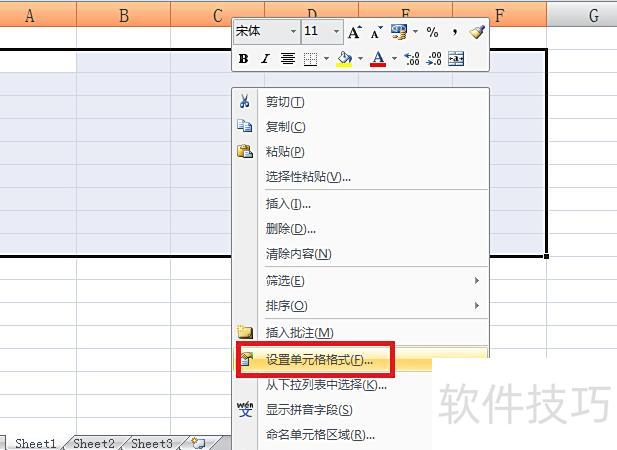This screenshot has height=450, width=617.
Task: Click the accounting number format icon
Action: click(399, 31)
